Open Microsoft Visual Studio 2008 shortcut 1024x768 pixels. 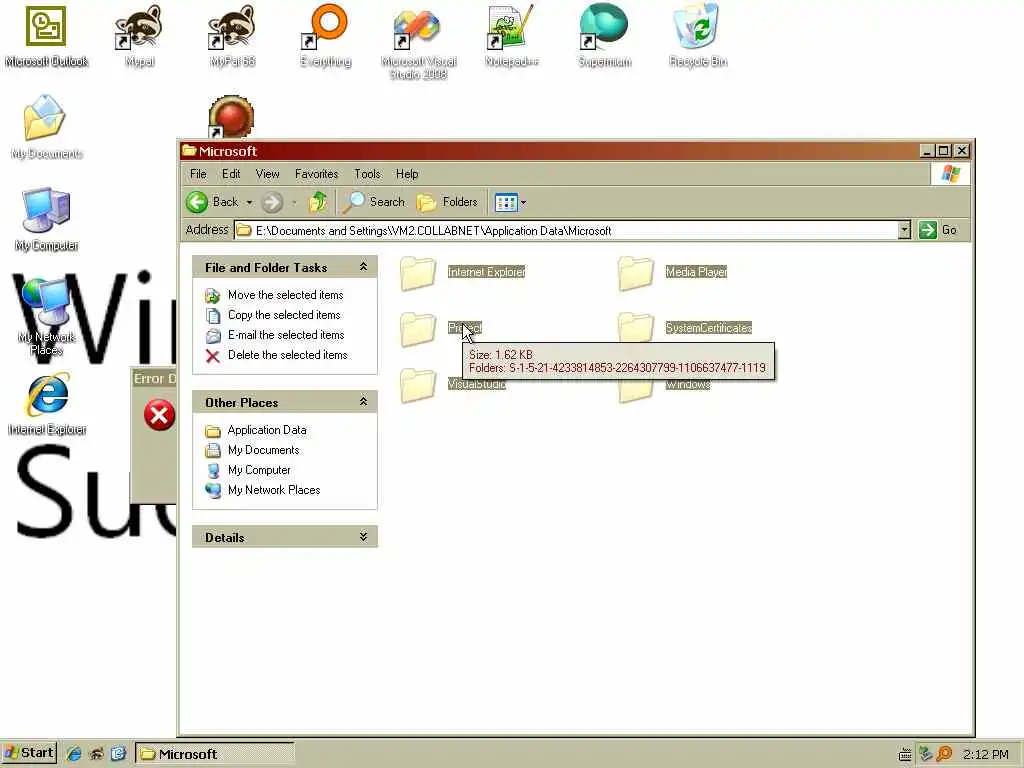pos(418,42)
